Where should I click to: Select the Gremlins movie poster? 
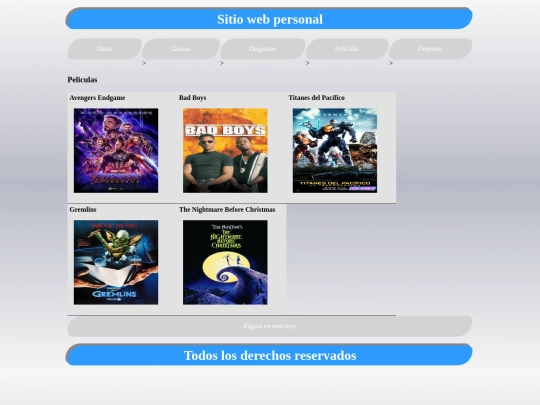[116, 262]
